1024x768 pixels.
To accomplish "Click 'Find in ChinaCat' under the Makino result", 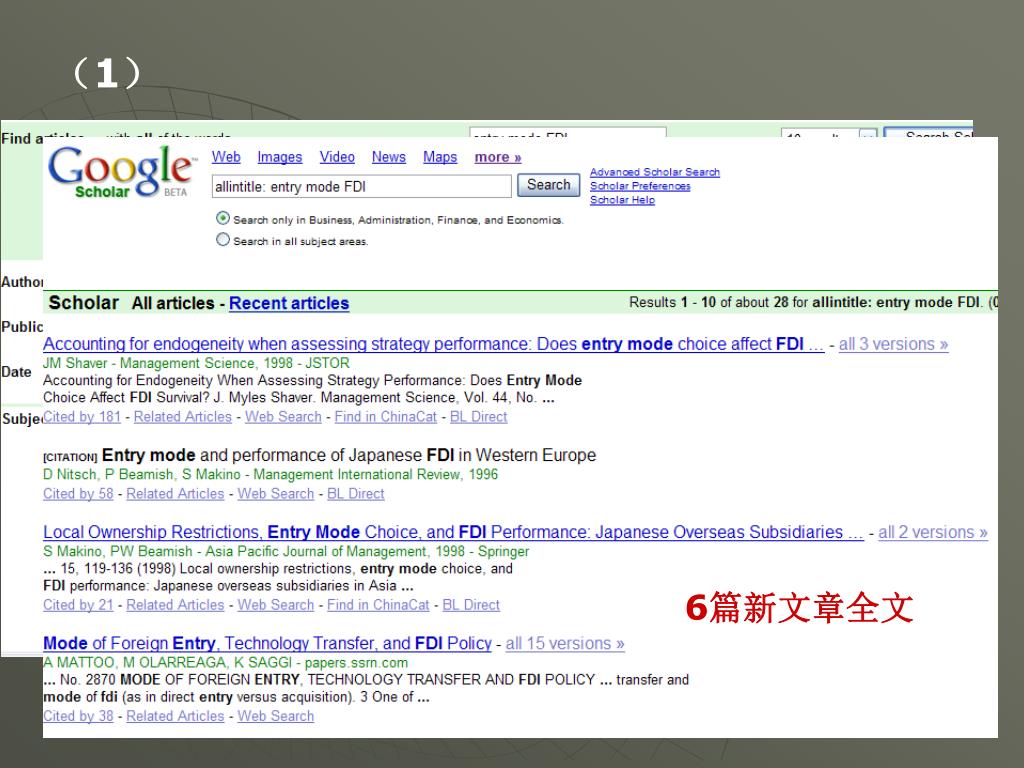I will coord(378,605).
